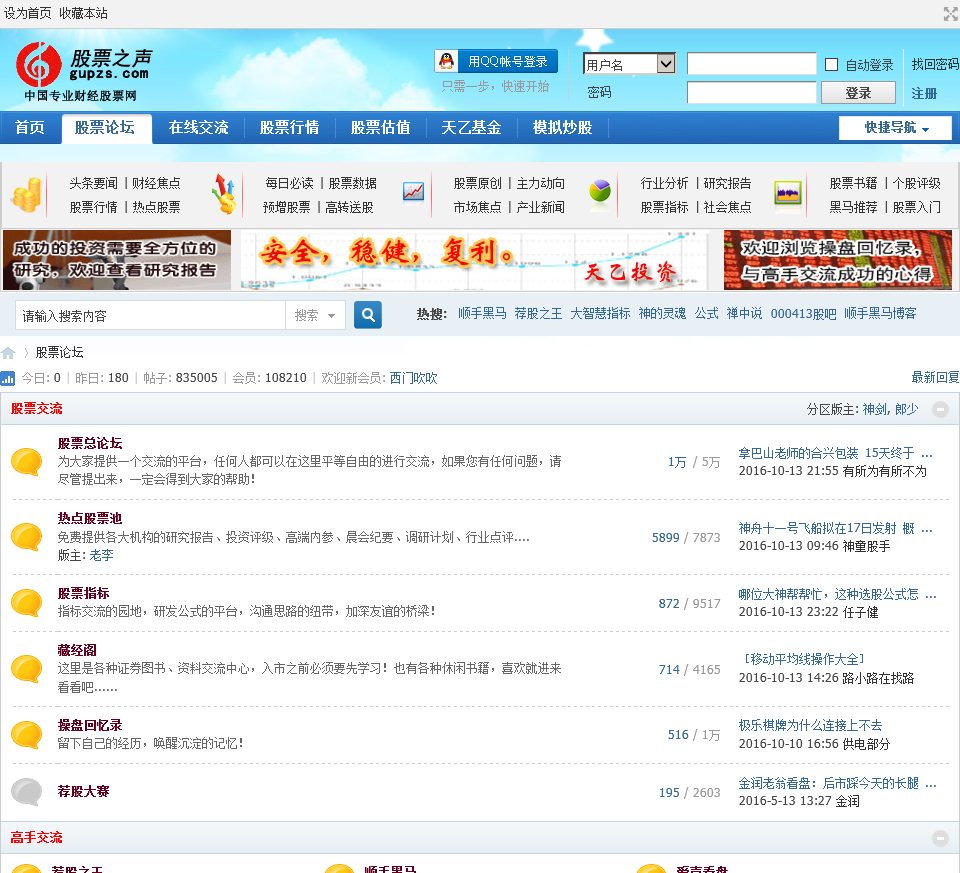Open the 股票总论坛 forum title

pos(90,443)
